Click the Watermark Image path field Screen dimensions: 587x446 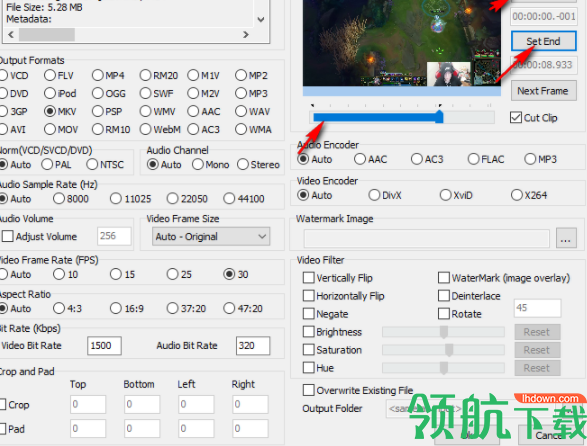pyautogui.click(x=426, y=239)
